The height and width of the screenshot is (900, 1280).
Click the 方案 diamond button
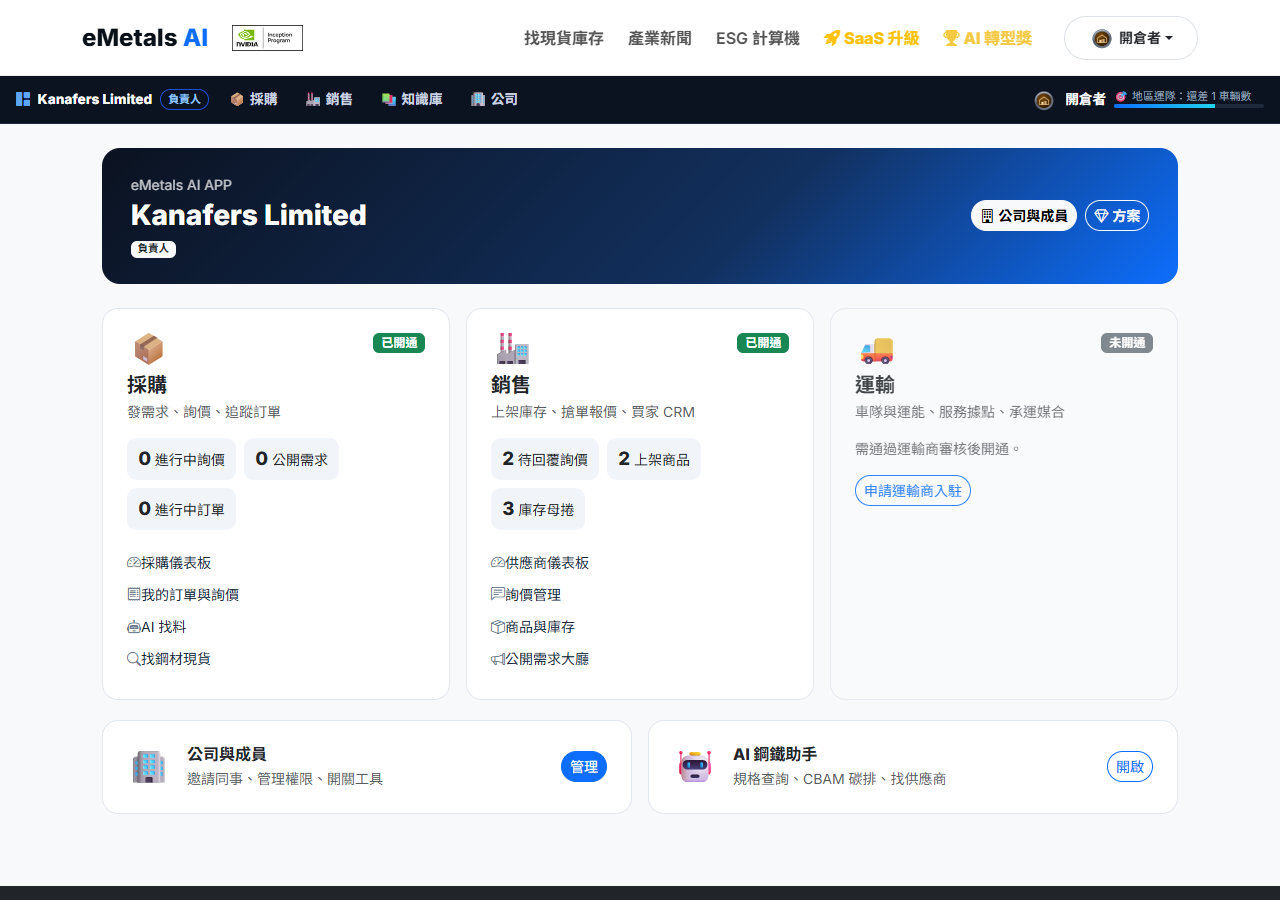pos(1117,215)
